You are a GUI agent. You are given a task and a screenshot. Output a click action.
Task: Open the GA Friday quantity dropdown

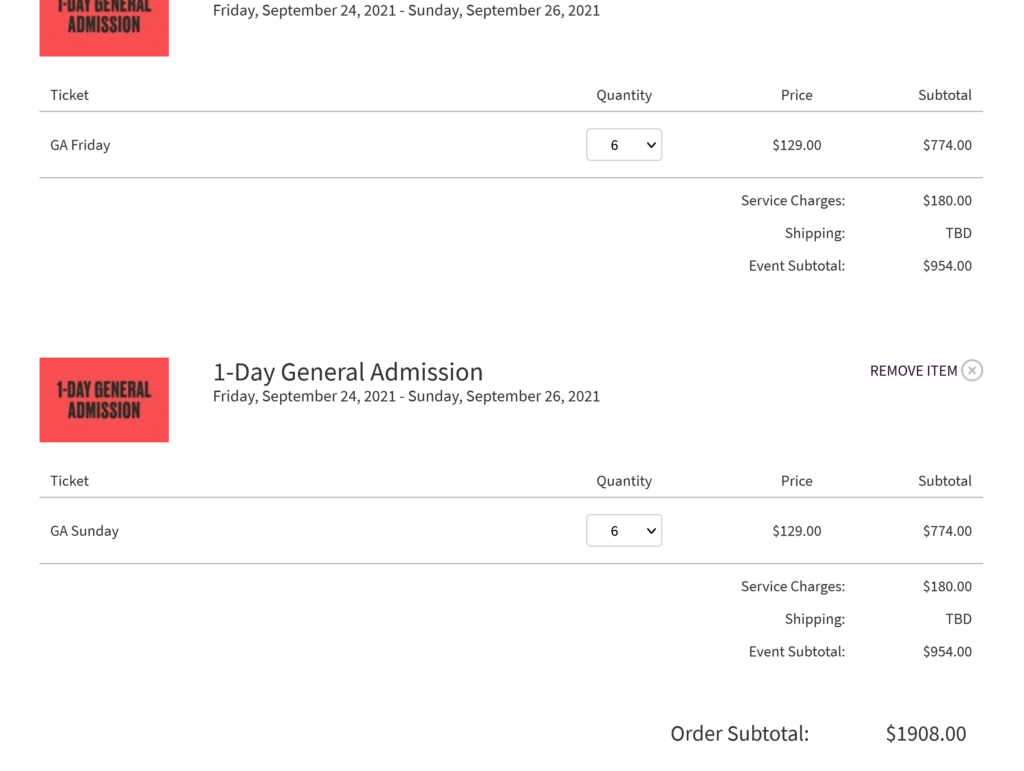[x=624, y=145]
